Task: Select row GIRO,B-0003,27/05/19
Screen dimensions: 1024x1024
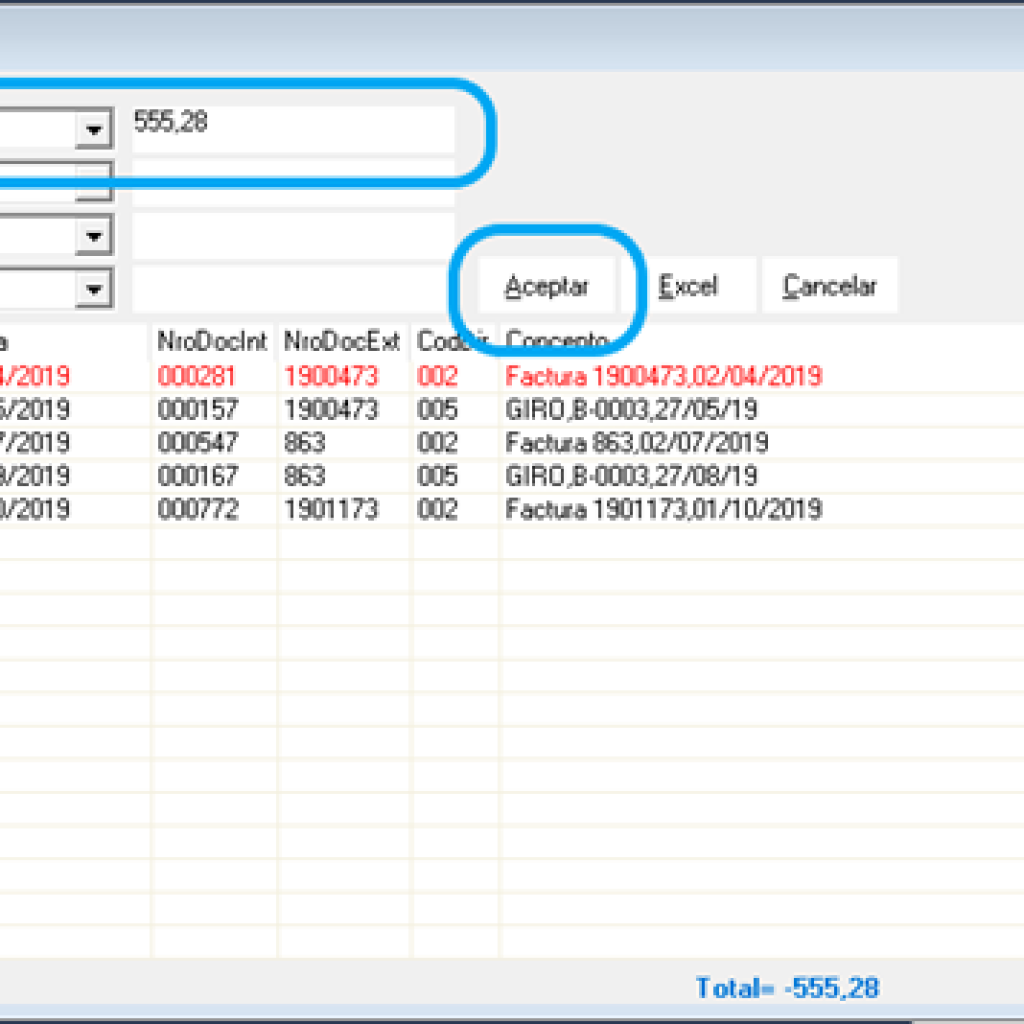Action: tap(512, 409)
